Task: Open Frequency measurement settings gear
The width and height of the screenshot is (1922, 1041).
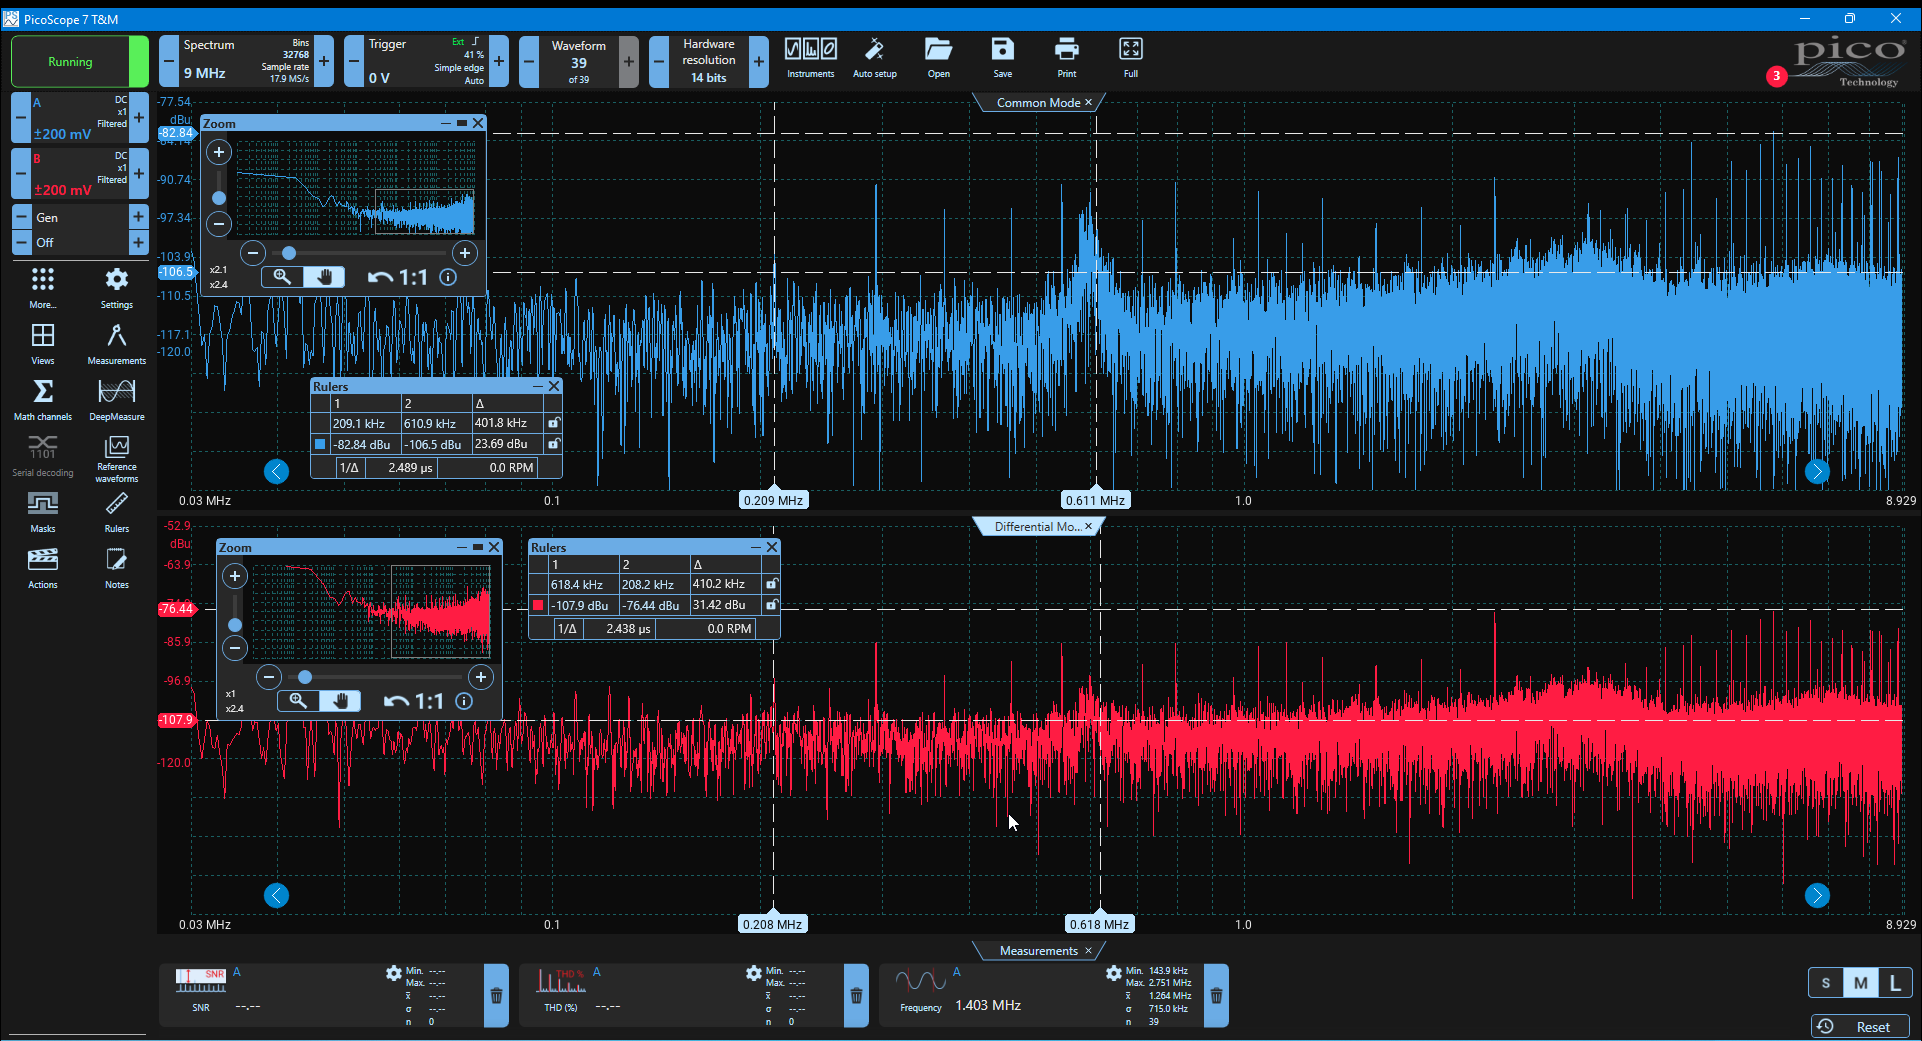Action: click(x=1113, y=973)
